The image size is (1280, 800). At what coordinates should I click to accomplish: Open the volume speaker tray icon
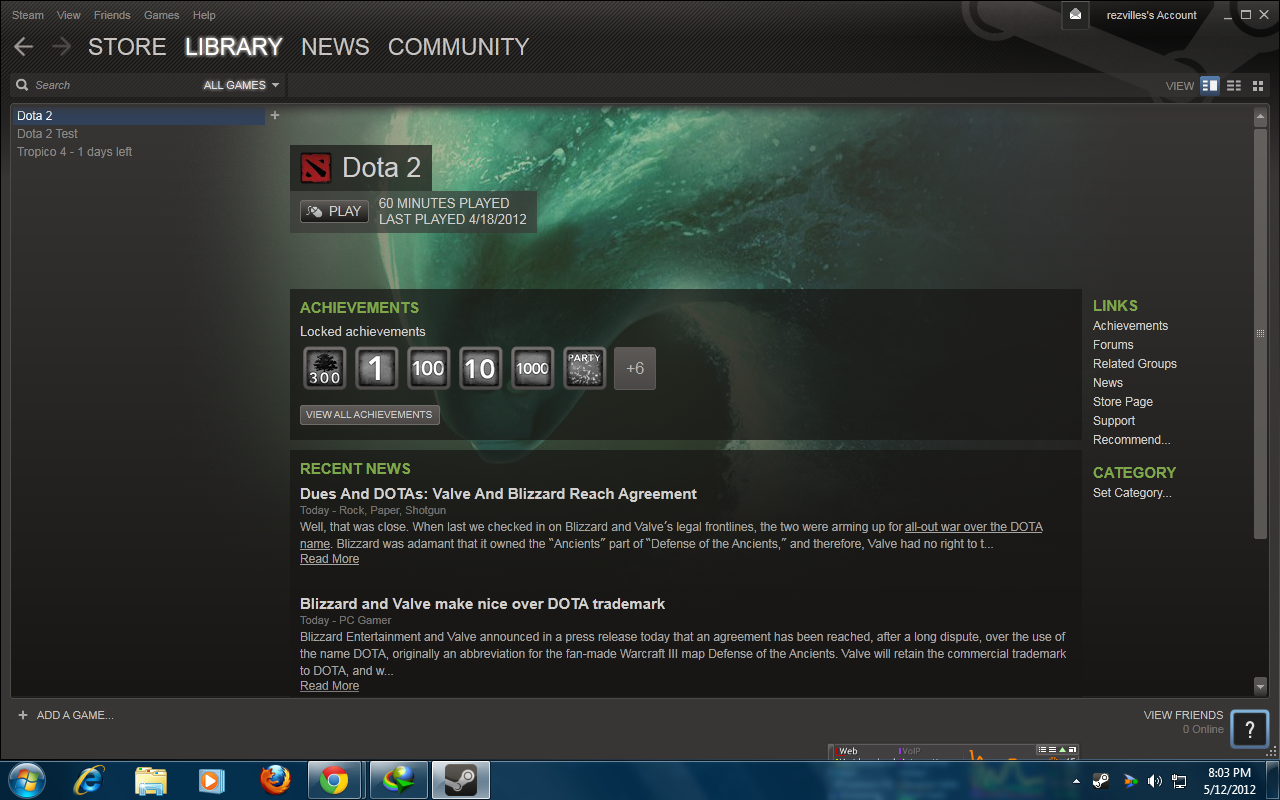[x=1154, y=780]
